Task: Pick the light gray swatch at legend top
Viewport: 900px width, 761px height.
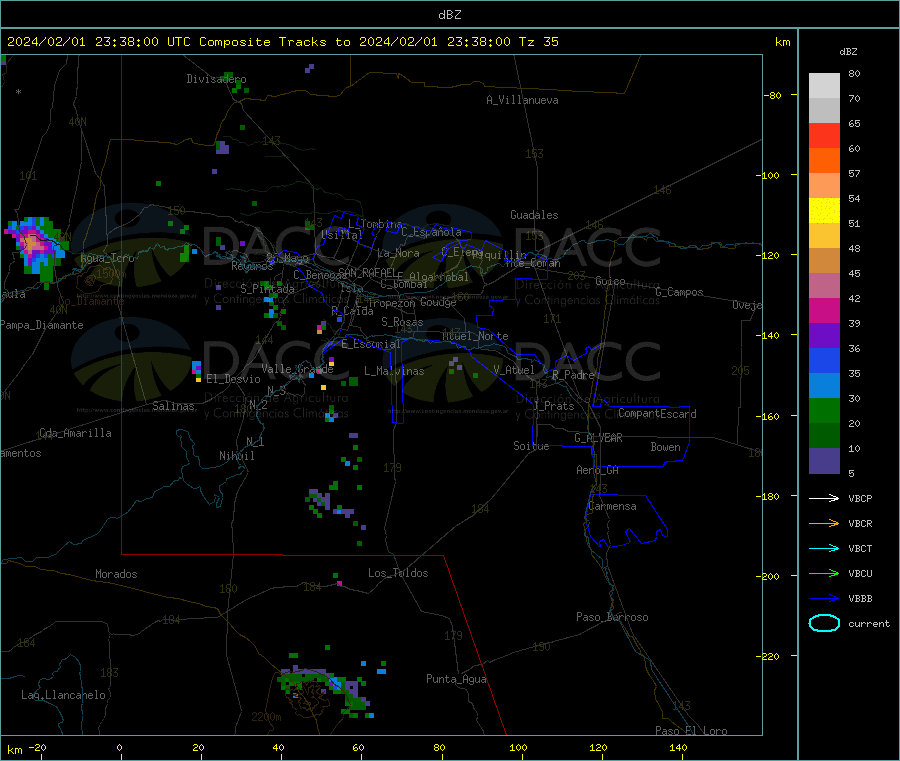Action: pyautogui.click(x=824, y=86)
